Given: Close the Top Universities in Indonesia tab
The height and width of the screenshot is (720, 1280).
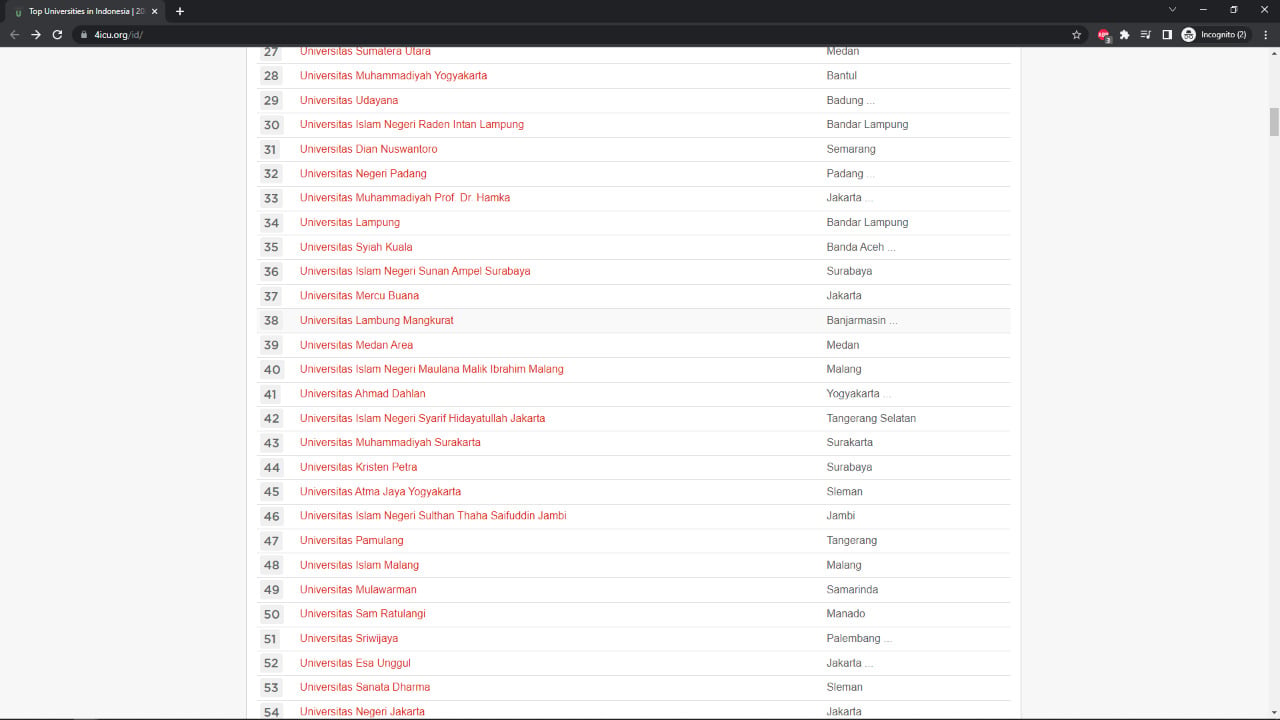Looking at the screenshot, I should tap(155, 11).
